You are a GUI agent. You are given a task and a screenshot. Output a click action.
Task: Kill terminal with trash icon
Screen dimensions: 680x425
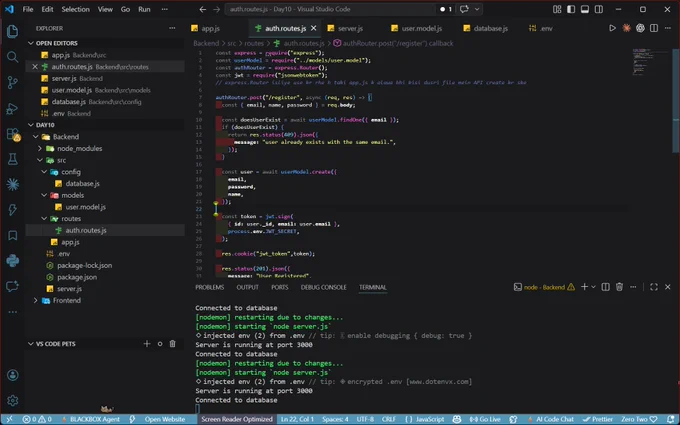(x=619, y=287)
